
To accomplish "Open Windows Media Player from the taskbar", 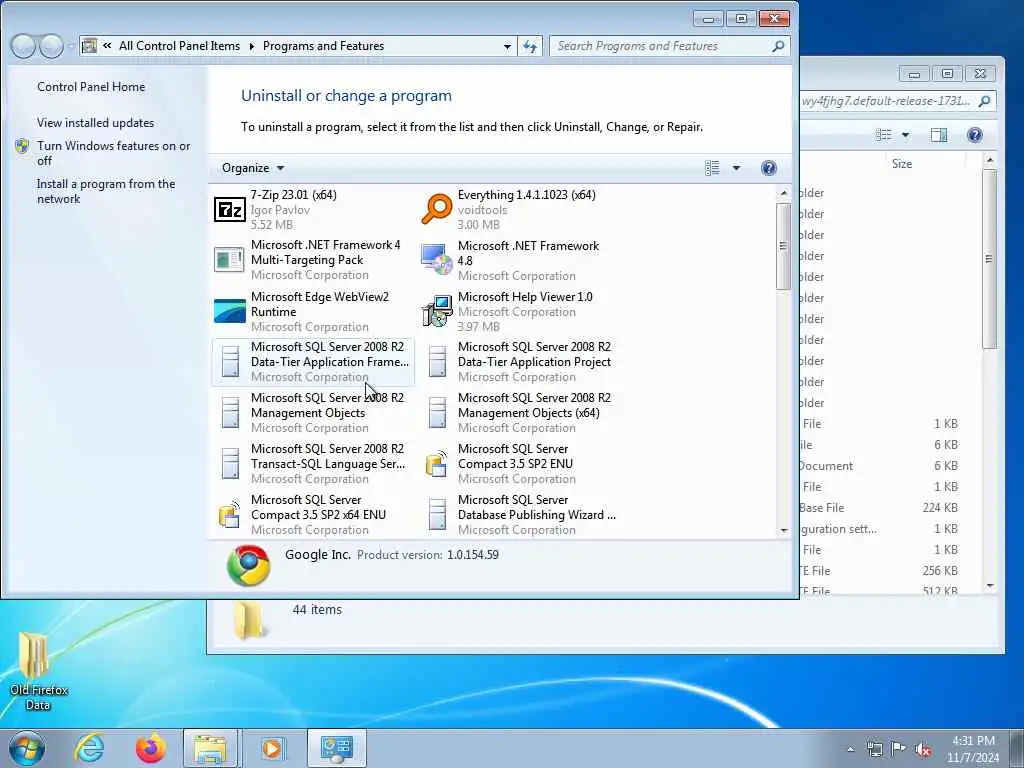I will click(272, 748).
